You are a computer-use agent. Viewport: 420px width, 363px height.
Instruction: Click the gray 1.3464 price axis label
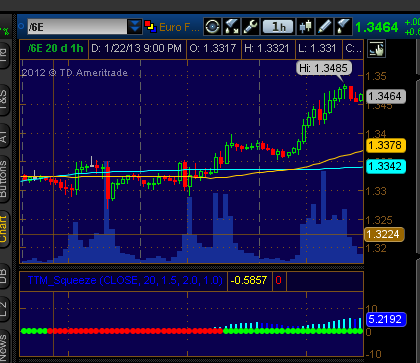click(386, 96)
